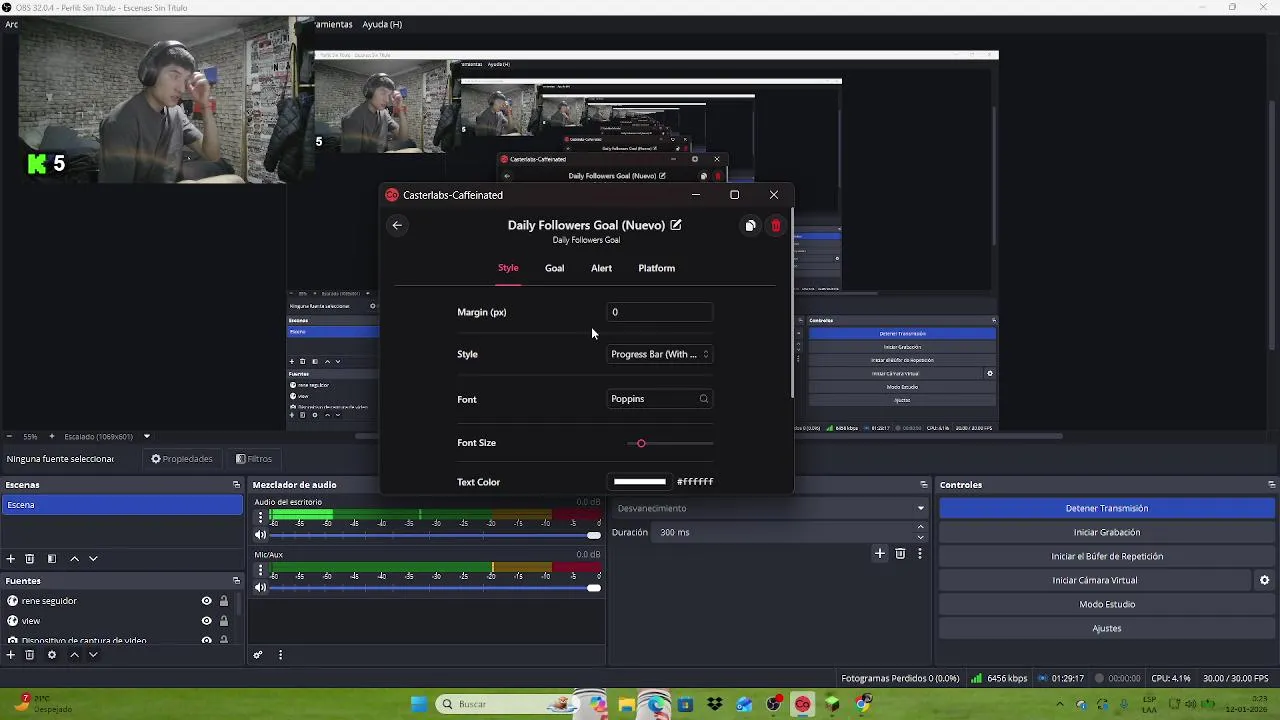Open the Text Color white swatch

[x=639, y=482]
